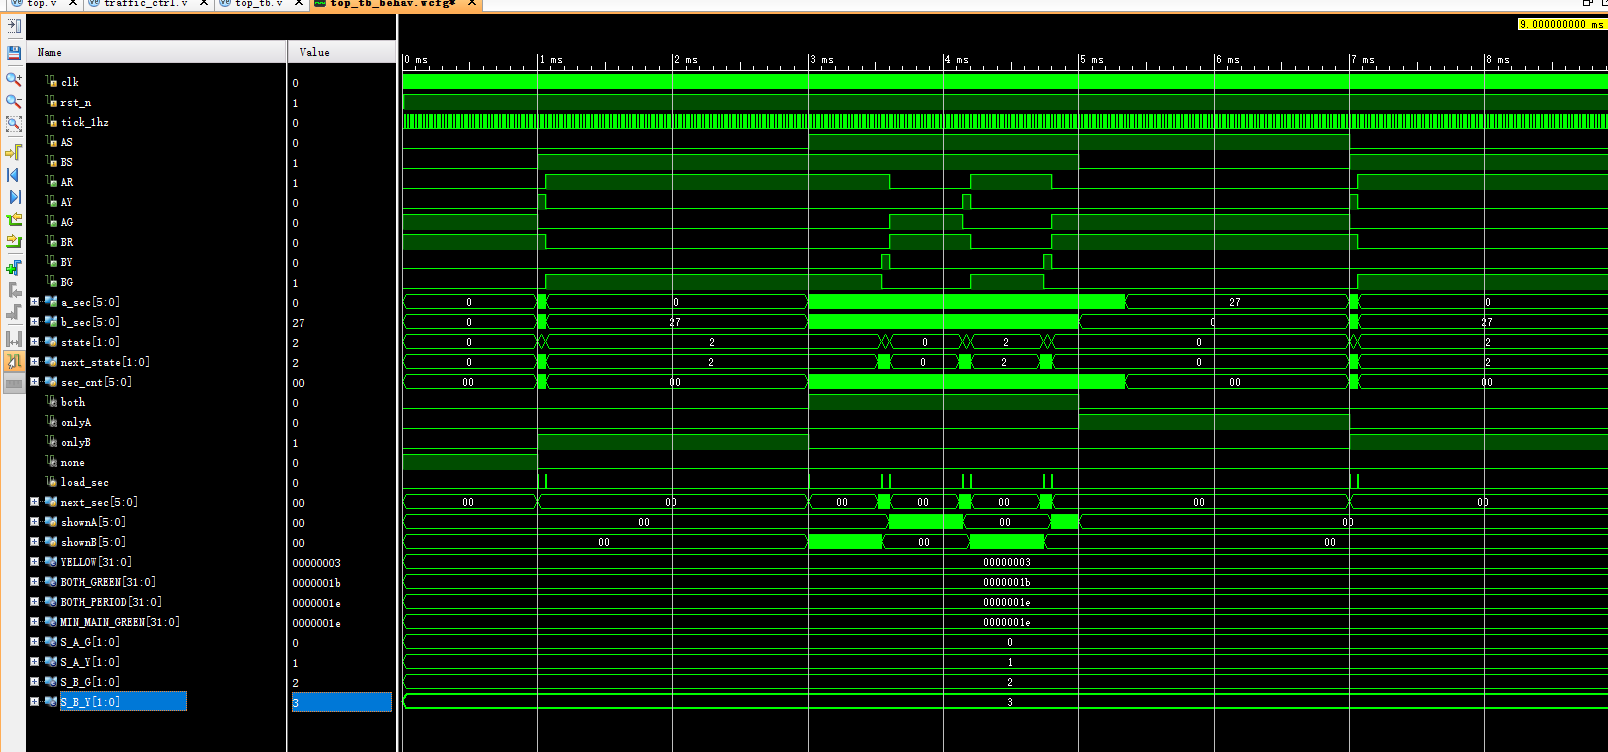Screen dimensions: 1608x752
Task: Expand the S_B_Y[1:0] entry
Action: coord(35,701)
